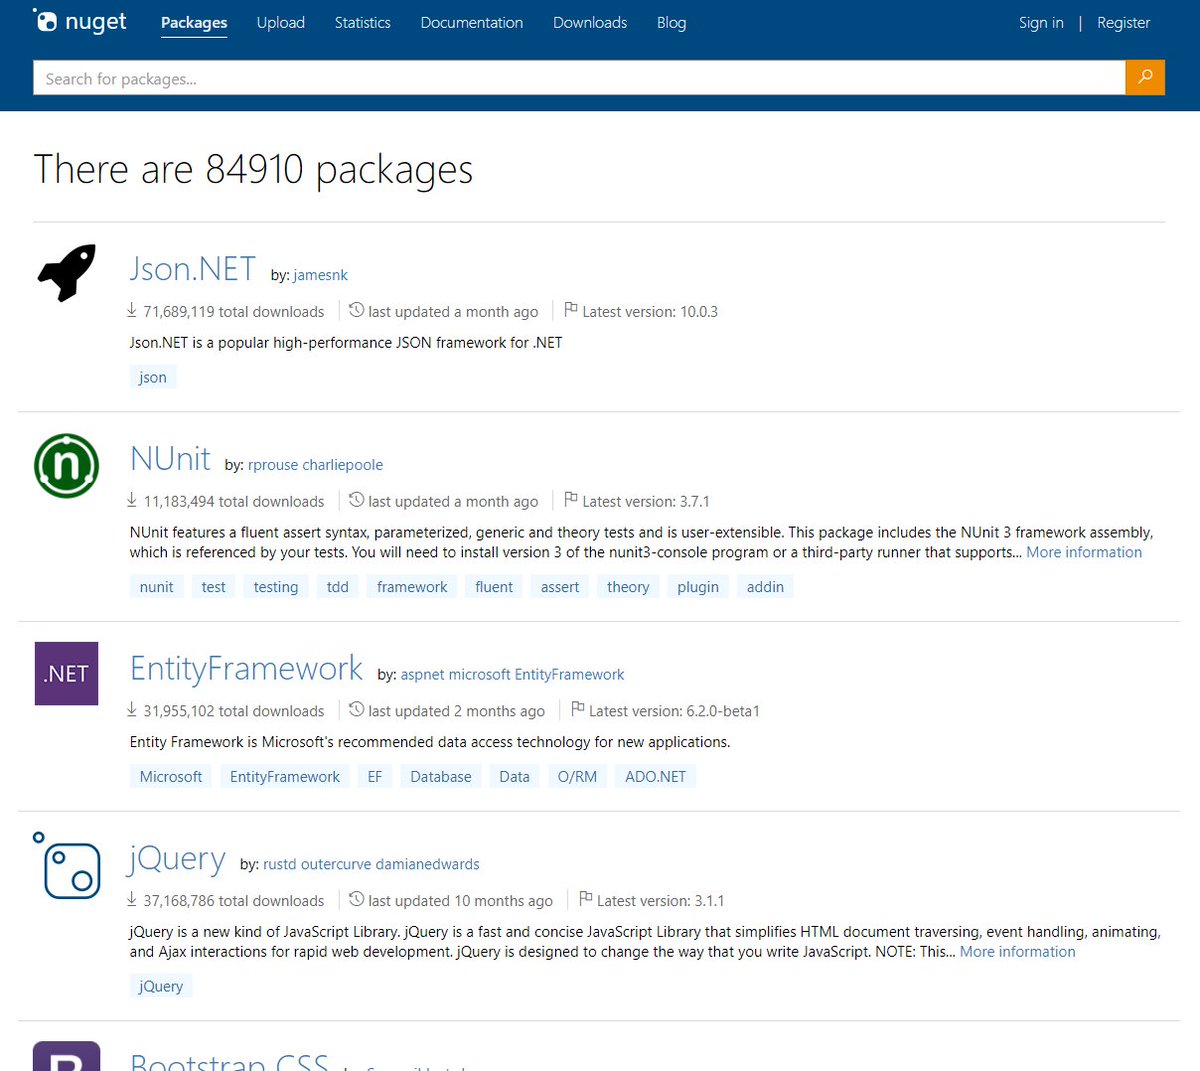The height and width of the screenshot is (1071, 1200).
Task: View author jamesnk's profile
Action: click(x=321, y=275)
